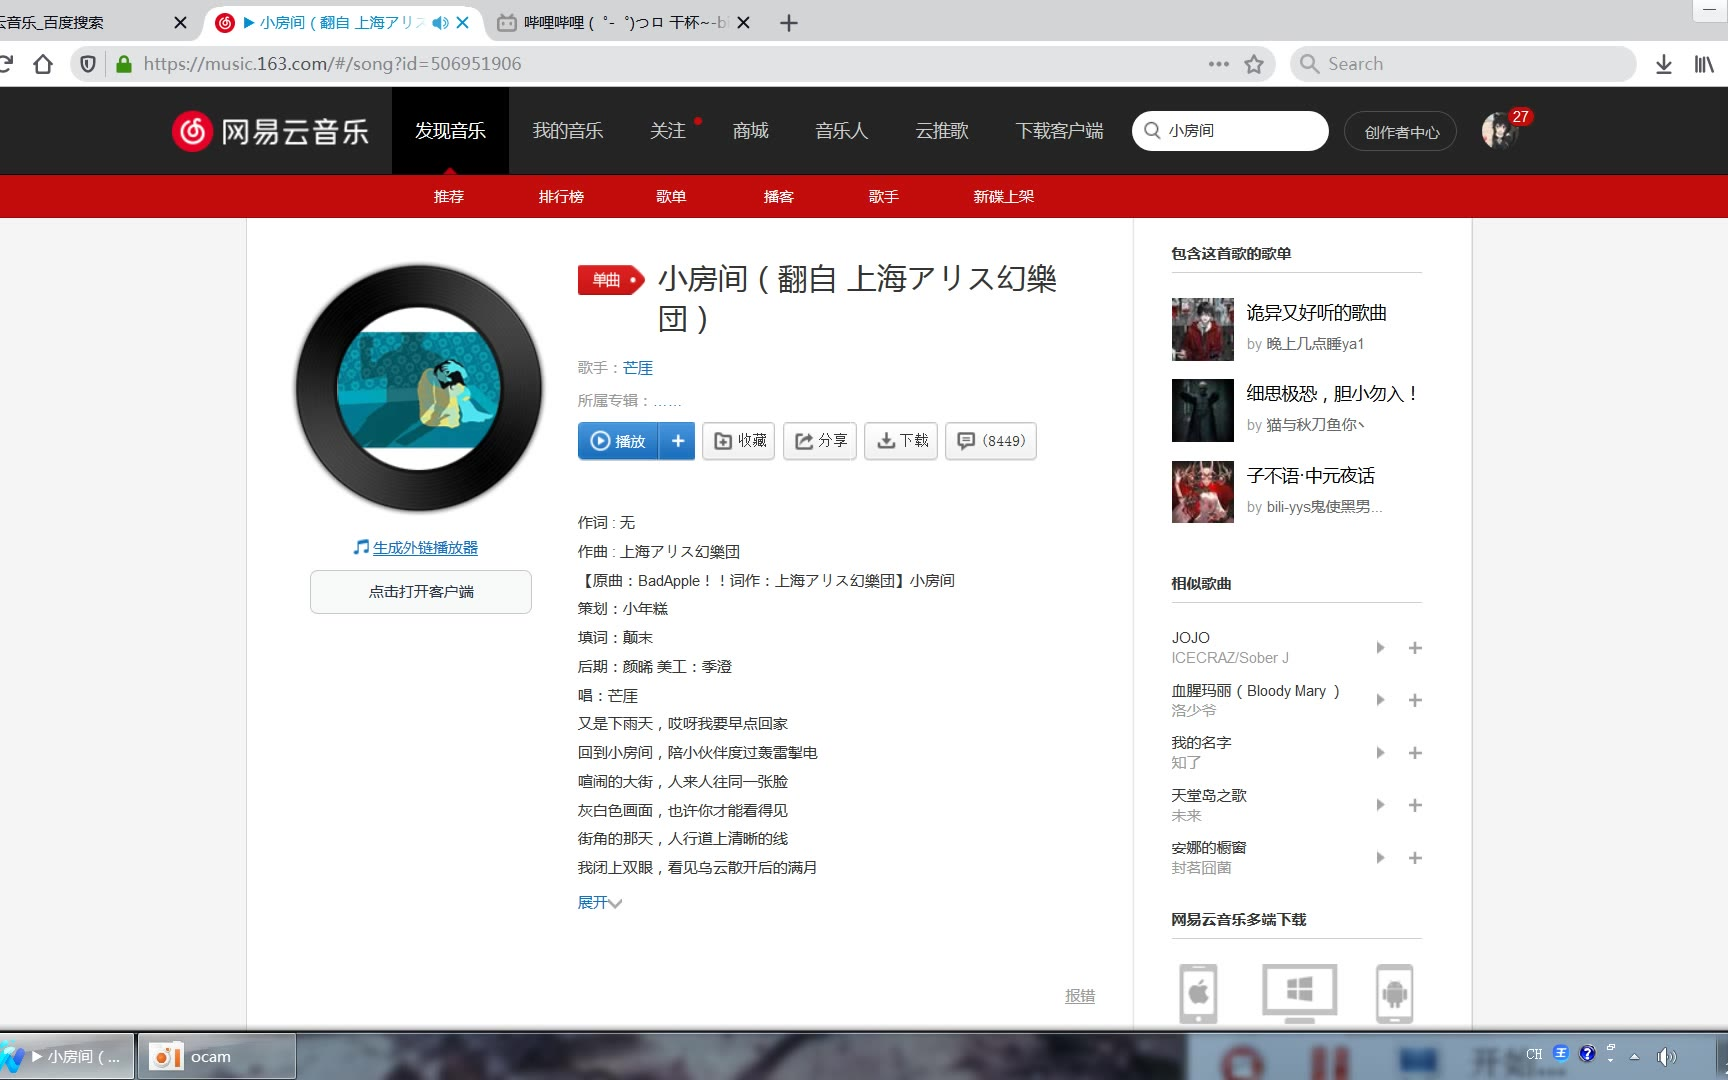Open 云推歌 navigation tab
1728x1080 pixels.
[942, 131]
